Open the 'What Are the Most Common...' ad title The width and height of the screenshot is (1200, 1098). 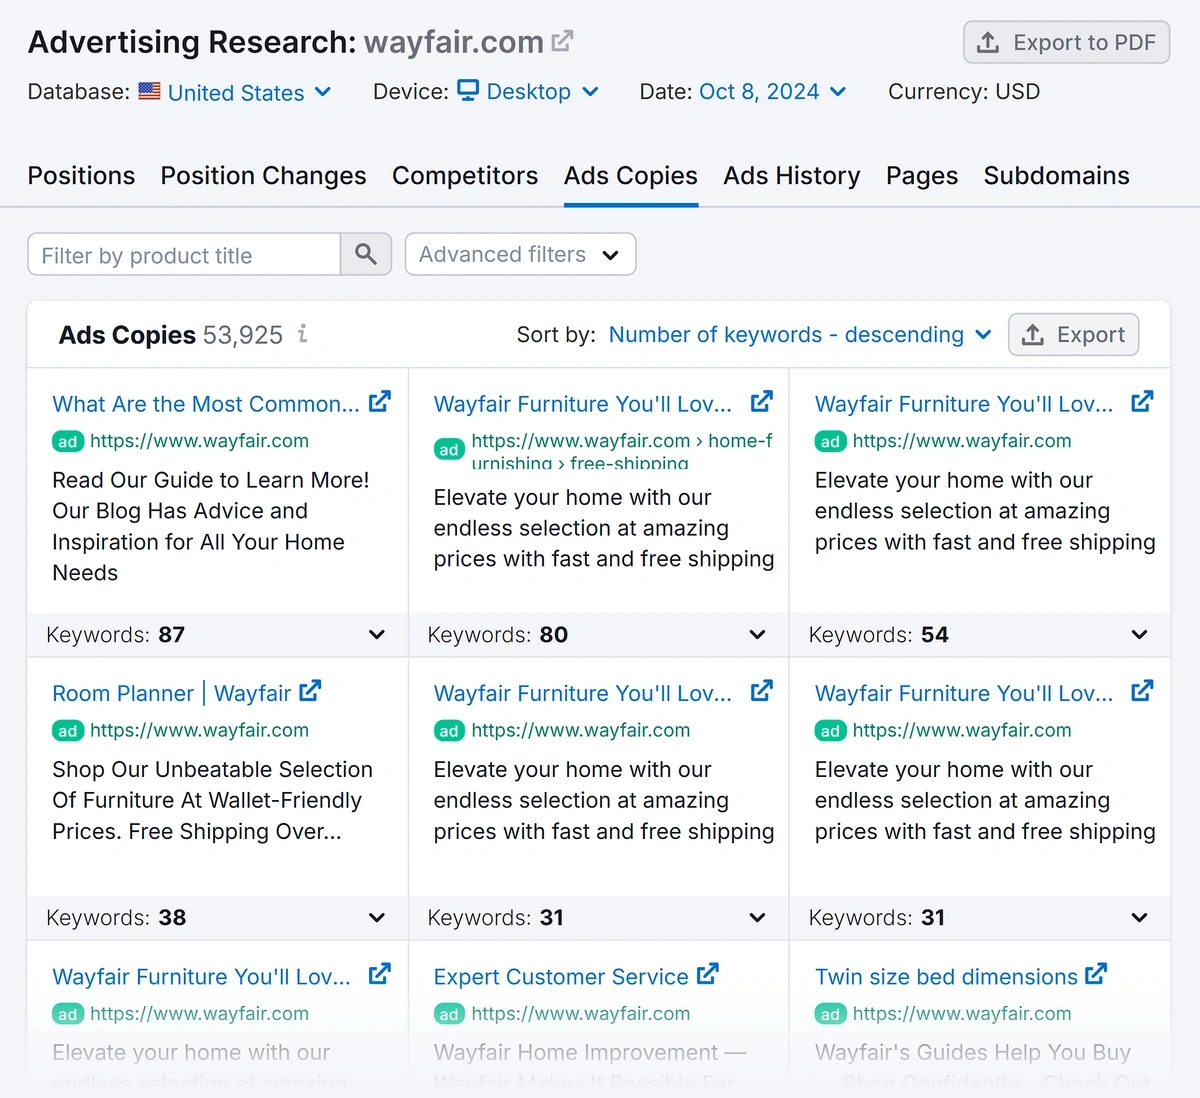[206, 404]
